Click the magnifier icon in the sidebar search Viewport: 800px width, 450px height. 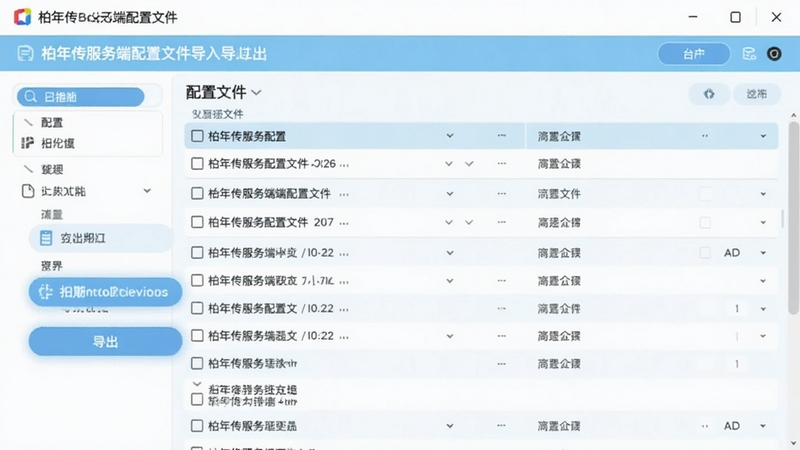click(x=31, y=97)
